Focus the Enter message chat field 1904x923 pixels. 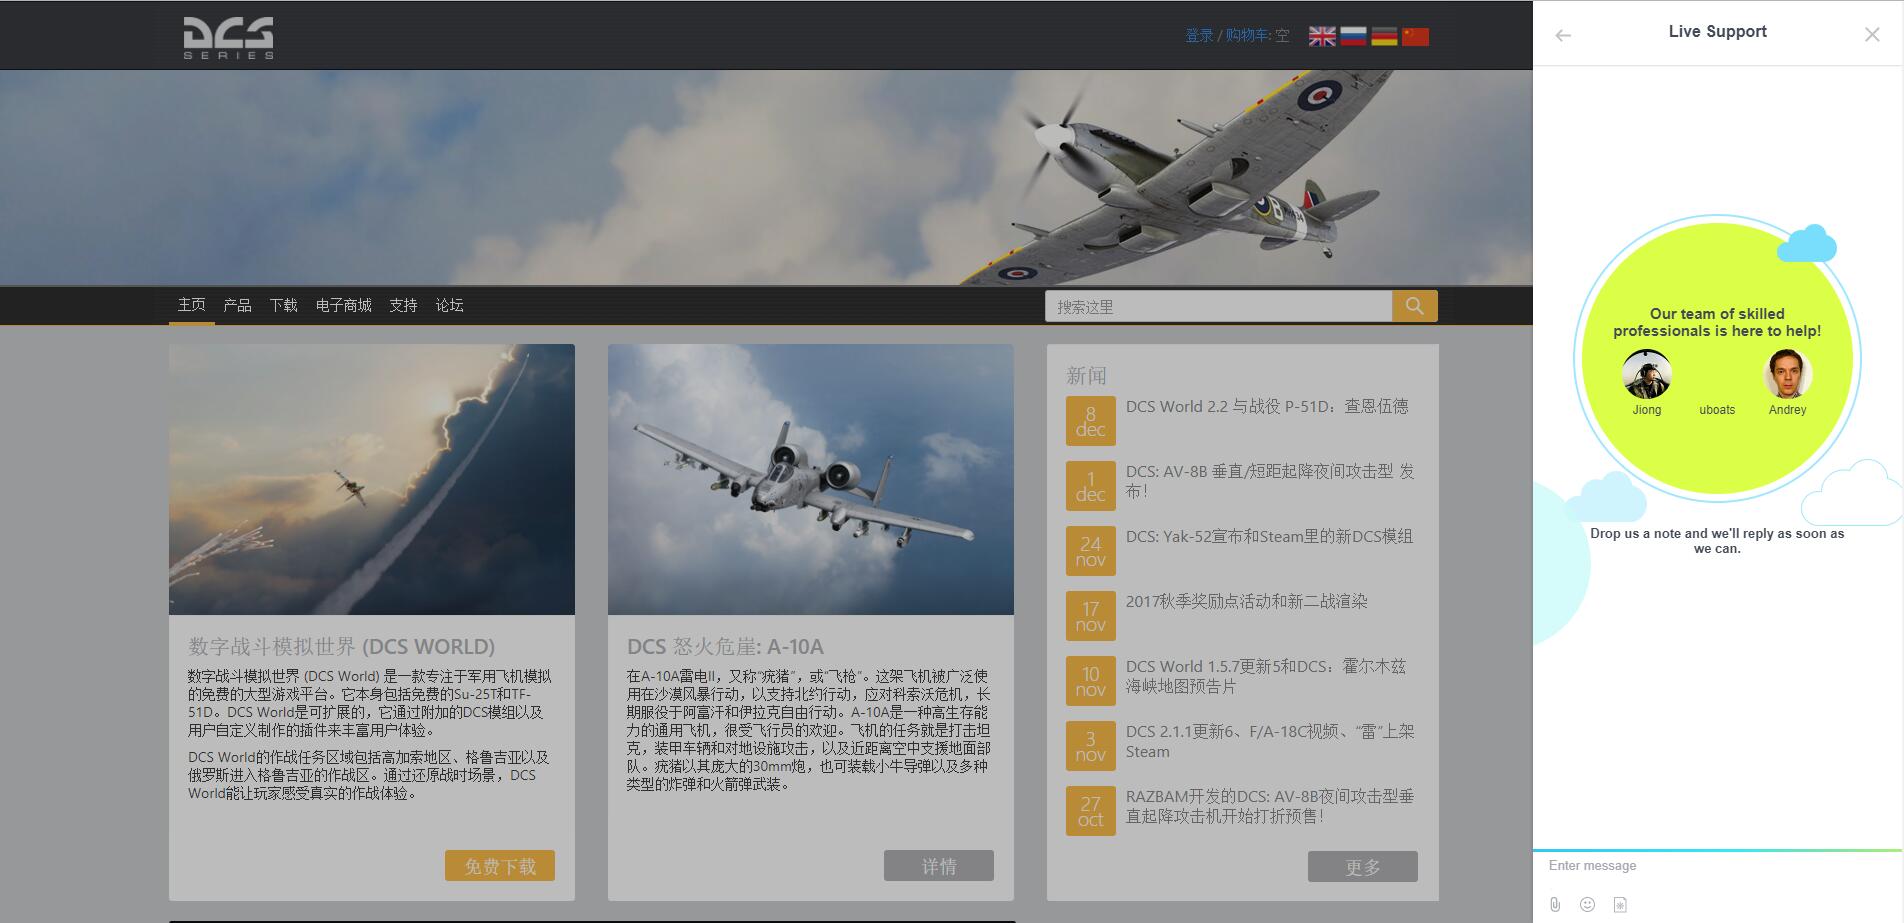pyautogui.click(x=1717, y=866)
